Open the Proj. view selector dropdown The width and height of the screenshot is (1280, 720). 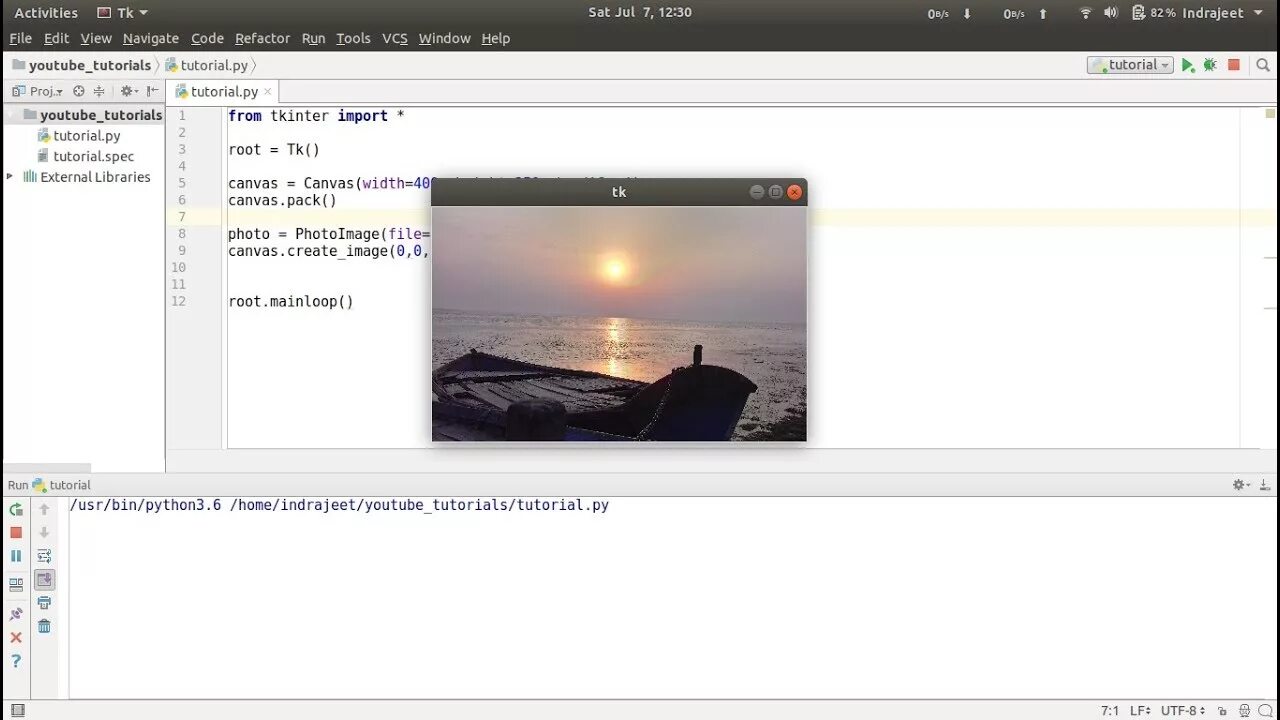pos(37,91)
